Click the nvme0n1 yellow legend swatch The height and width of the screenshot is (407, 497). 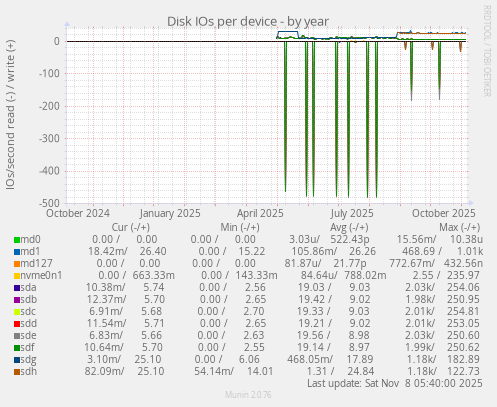tap(17, 276)
